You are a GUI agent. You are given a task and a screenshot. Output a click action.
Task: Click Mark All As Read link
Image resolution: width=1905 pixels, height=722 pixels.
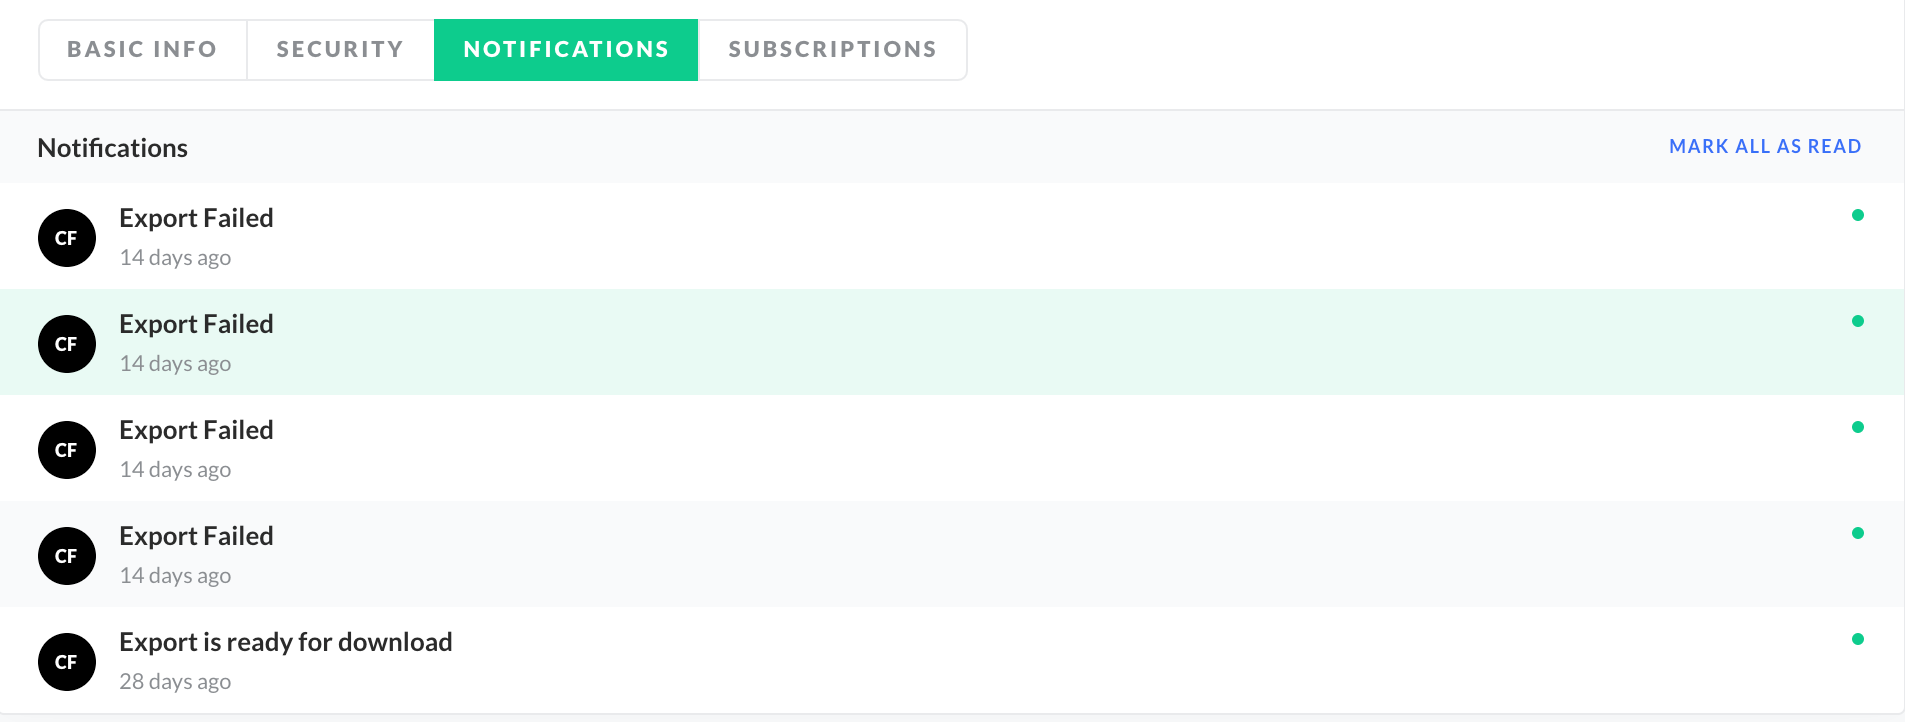(x=1765, y=147)
